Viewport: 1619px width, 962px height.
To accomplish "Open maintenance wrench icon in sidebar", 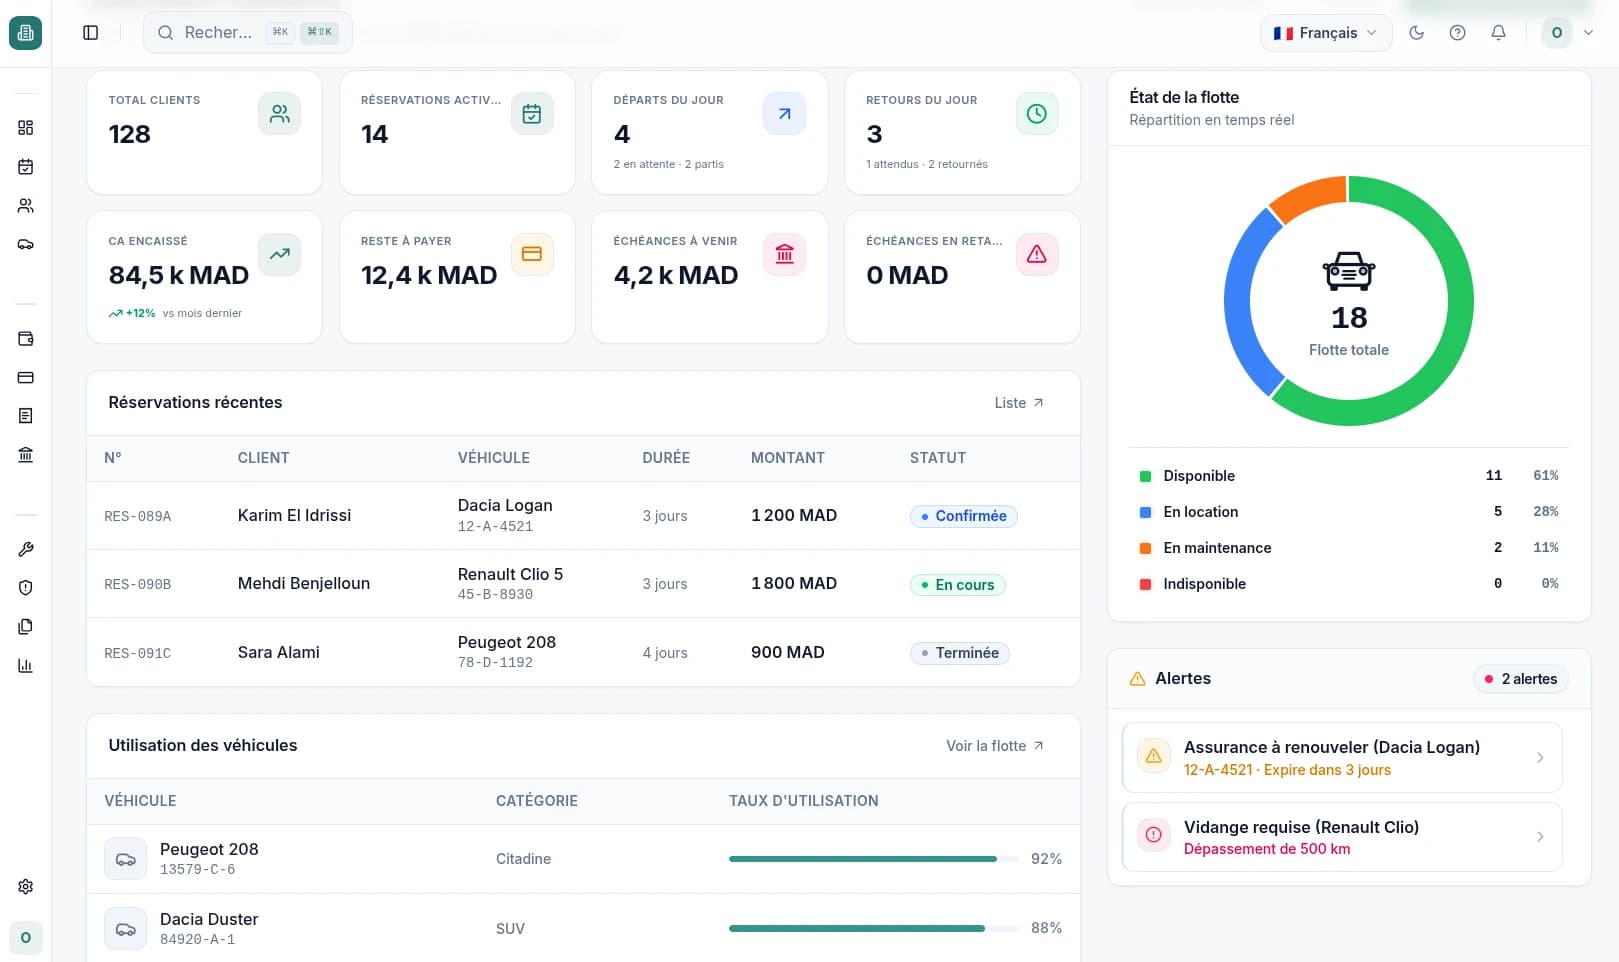I will [x=26, y=549].
